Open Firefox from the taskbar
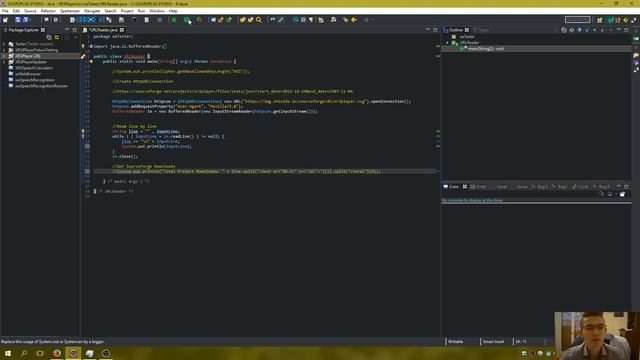This screenshot has height=360, width=640. click(x=57, y=353)
